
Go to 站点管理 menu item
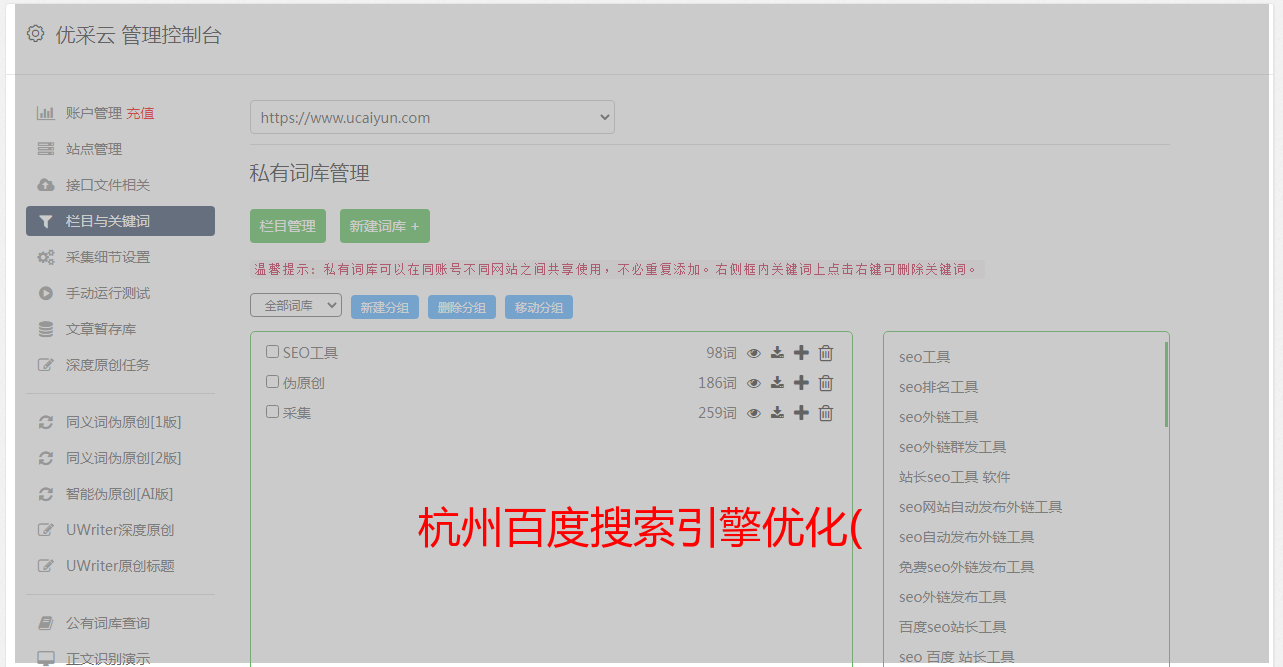pos(94,149)
